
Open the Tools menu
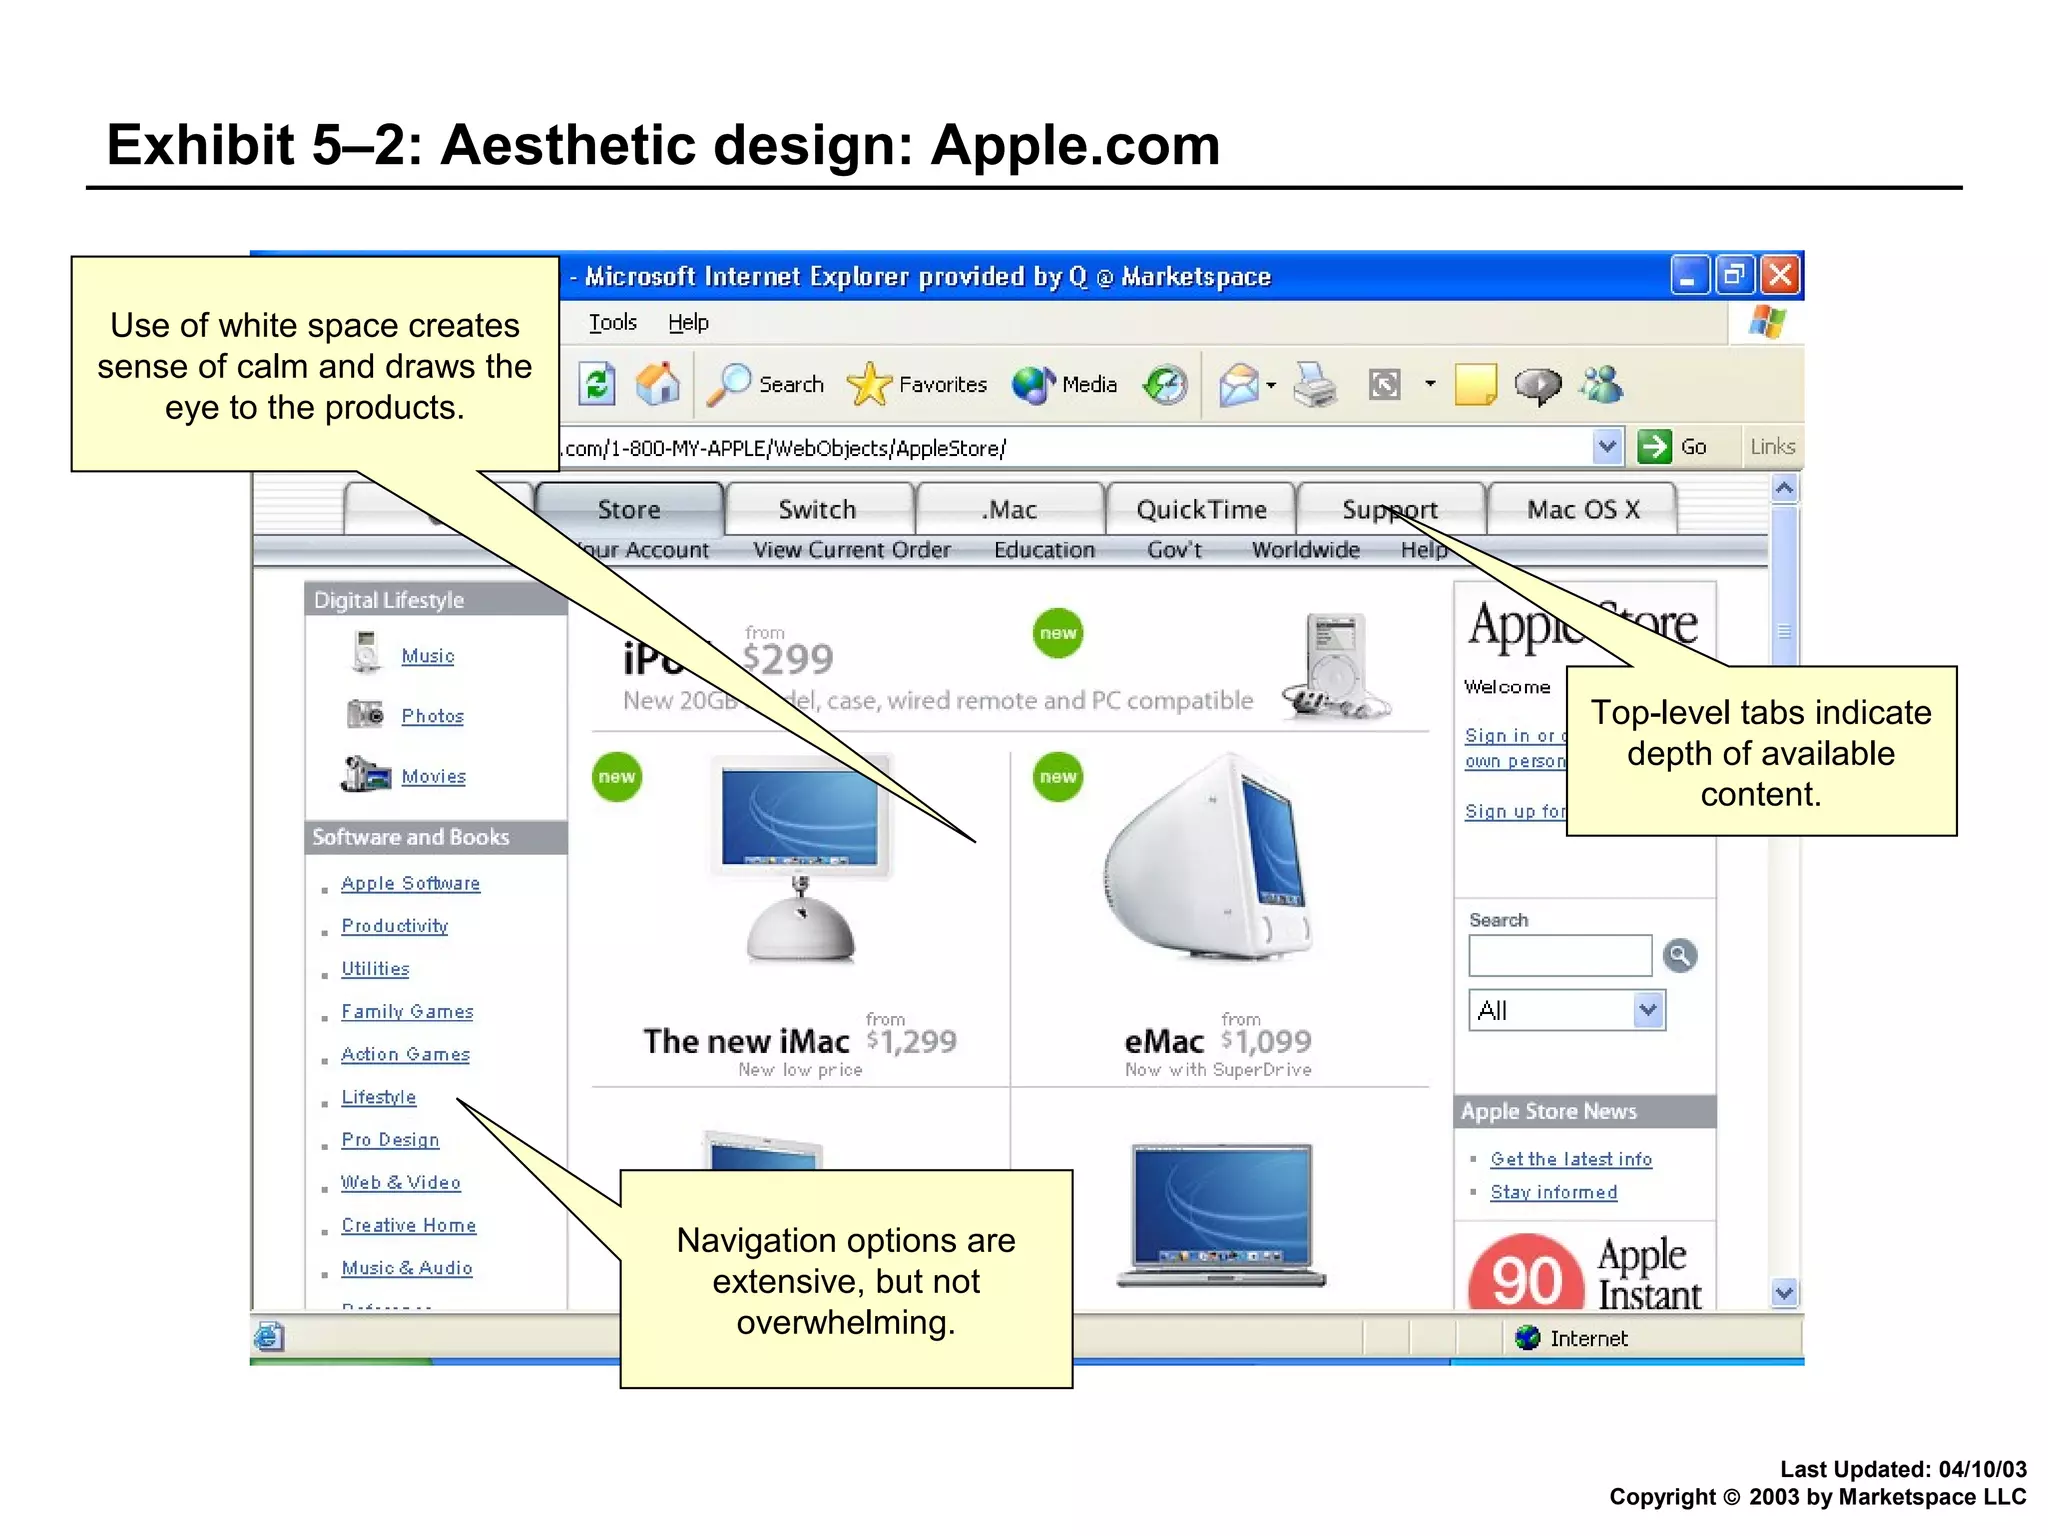click(613, 323)
